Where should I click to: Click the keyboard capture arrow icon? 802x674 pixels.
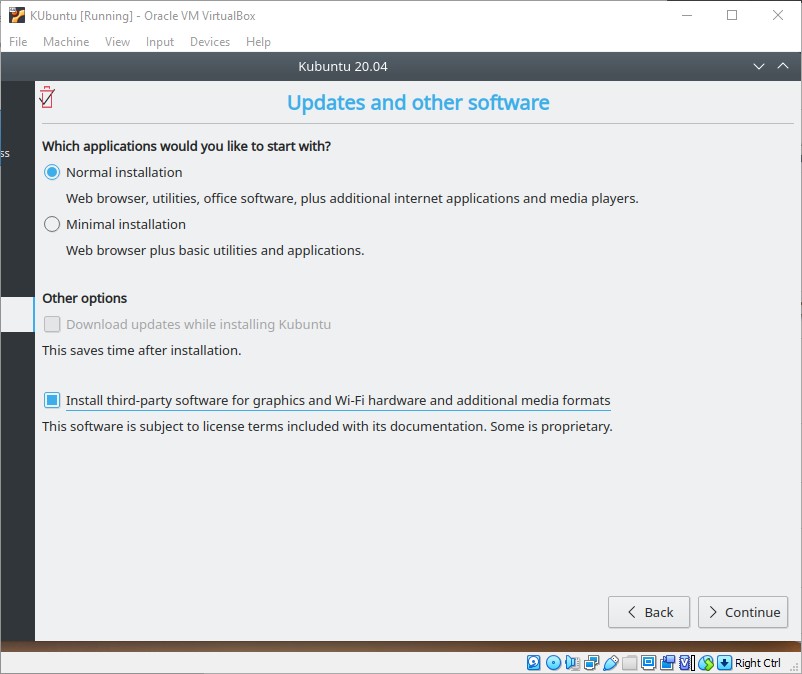724,663
